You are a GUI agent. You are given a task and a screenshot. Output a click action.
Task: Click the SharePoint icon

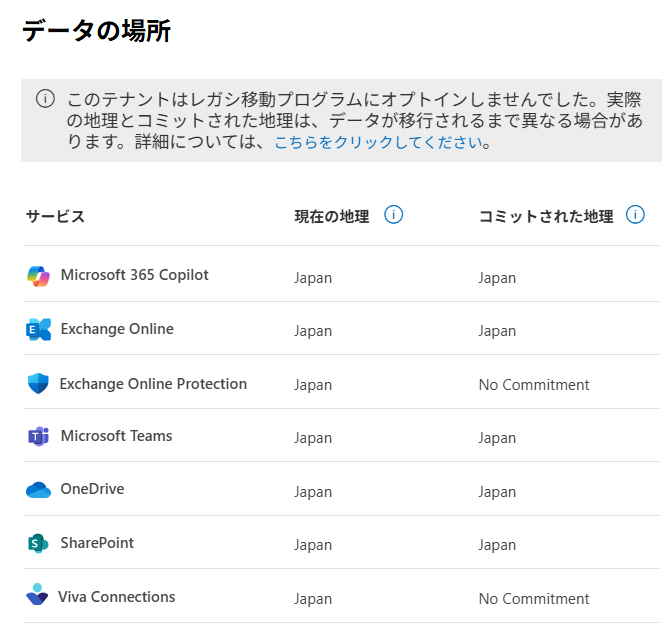pos(38,544)
